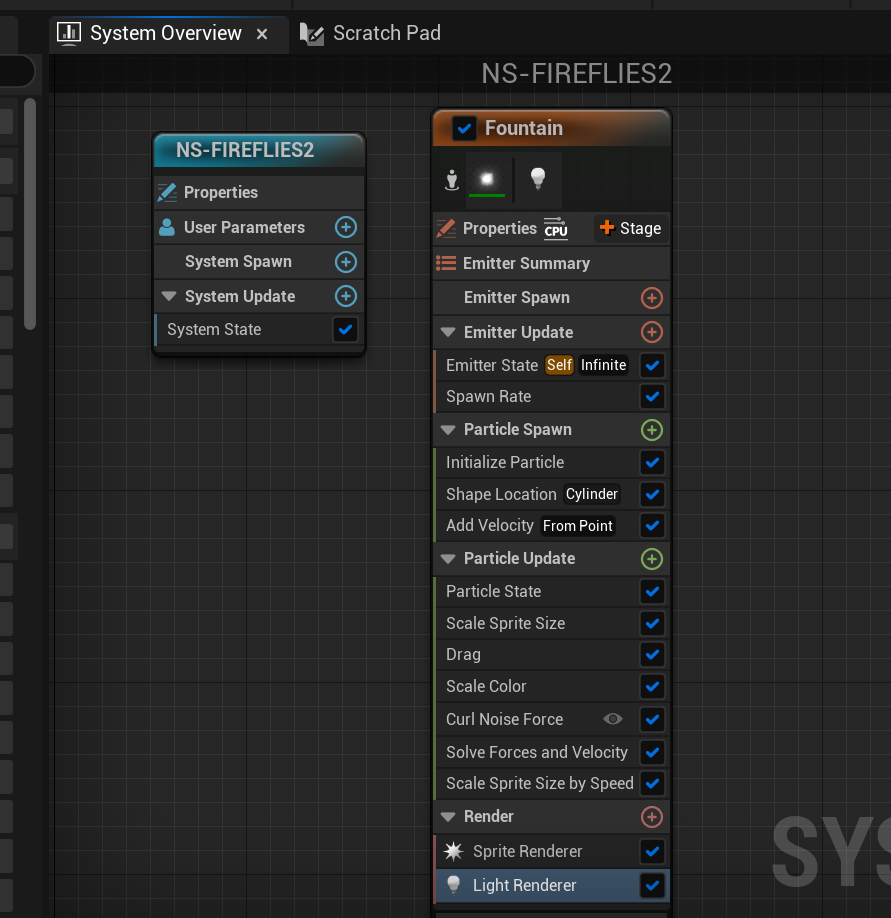The width and height of the screenshot is (891, 918).
Task: Disable the System State module checkbox
Action: [x=345, y=330]
